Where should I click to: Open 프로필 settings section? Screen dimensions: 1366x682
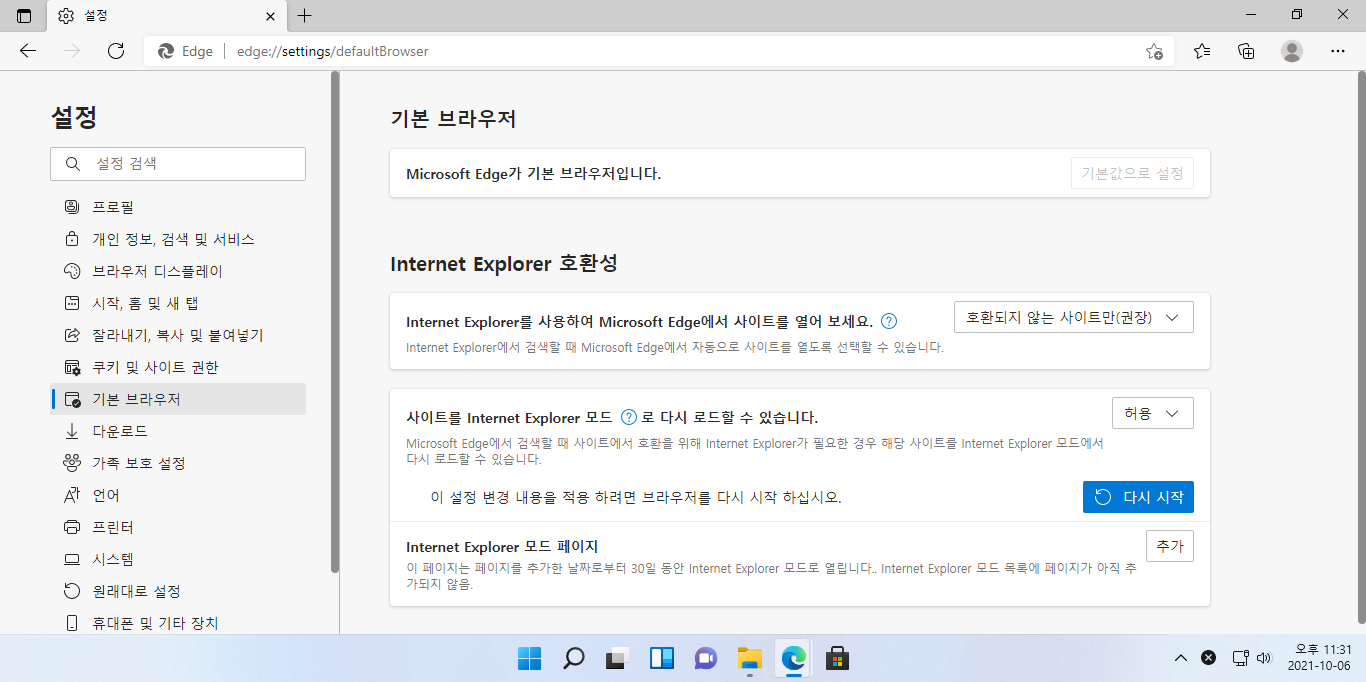(x=178, y=207)
